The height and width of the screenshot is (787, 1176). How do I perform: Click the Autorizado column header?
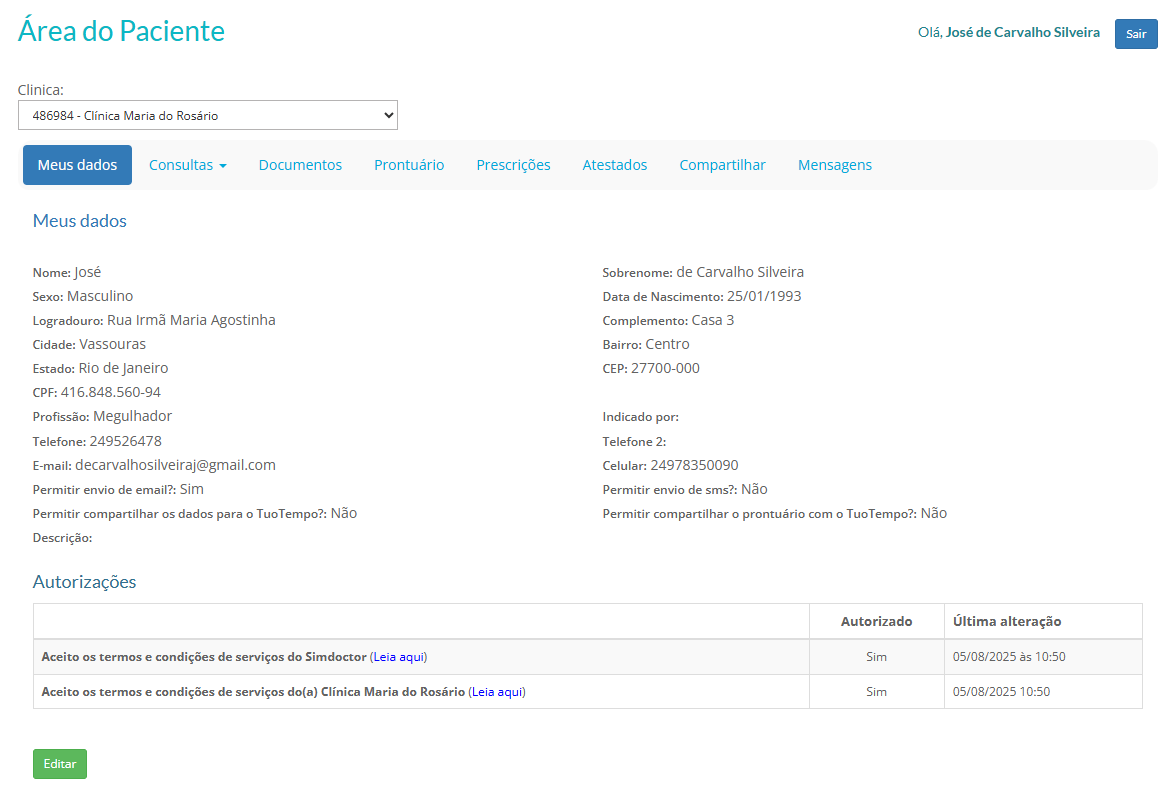[x=876, y=621]
